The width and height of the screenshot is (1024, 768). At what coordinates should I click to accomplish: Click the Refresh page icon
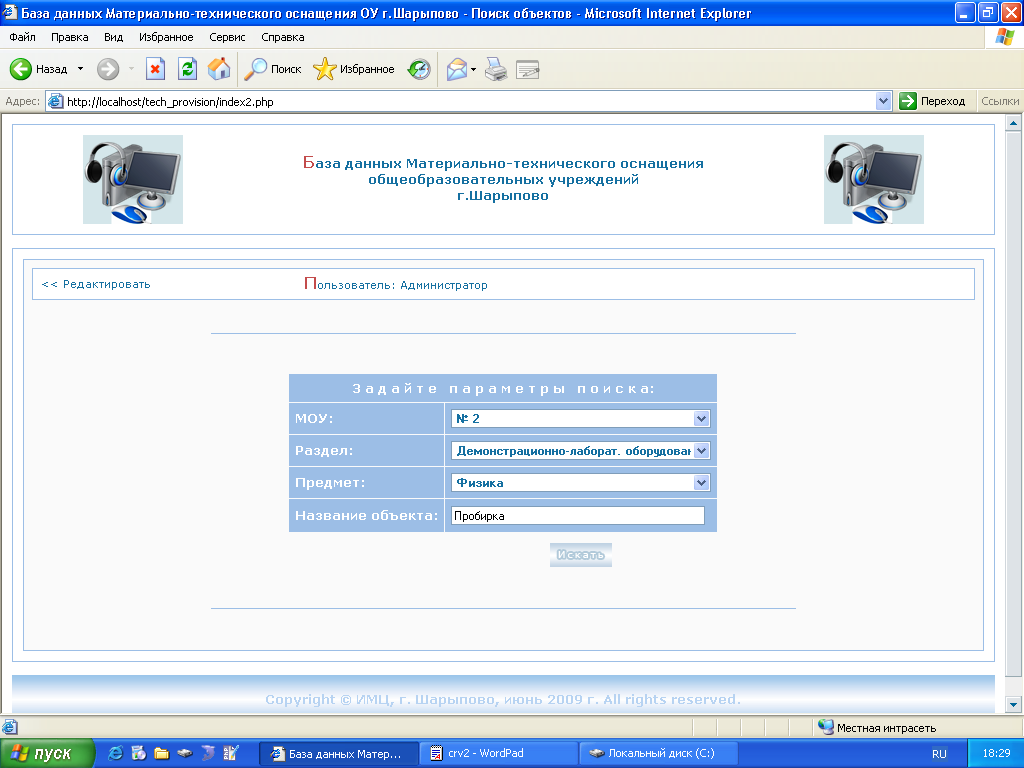click(x=187, y=69)
